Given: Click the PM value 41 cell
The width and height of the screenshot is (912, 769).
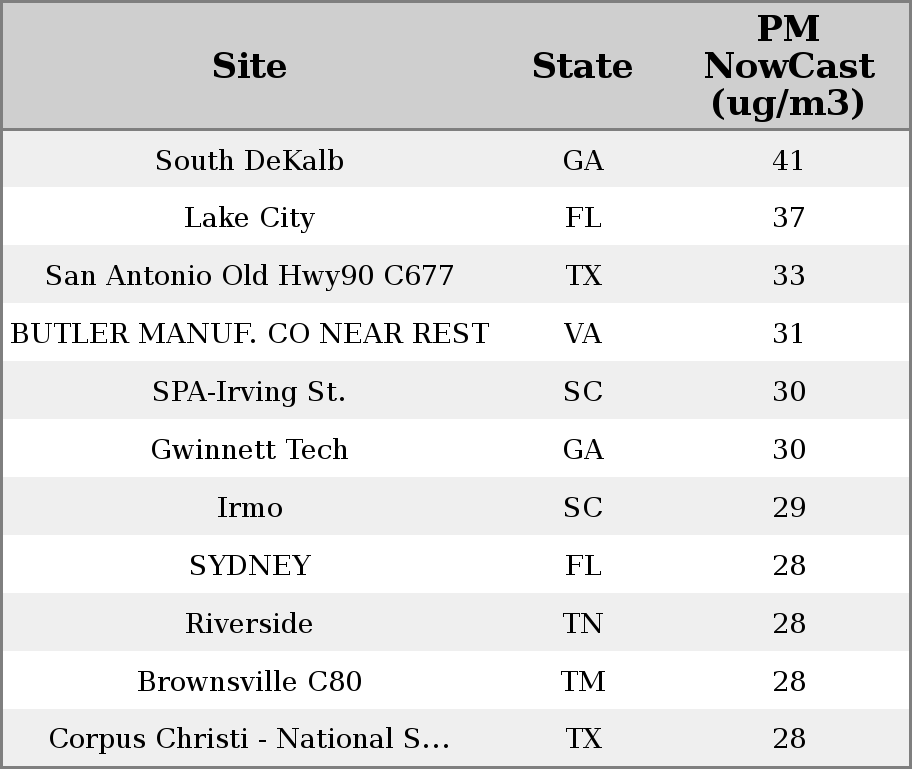Looking at the screenshot, I should click(x=788, y=161).
